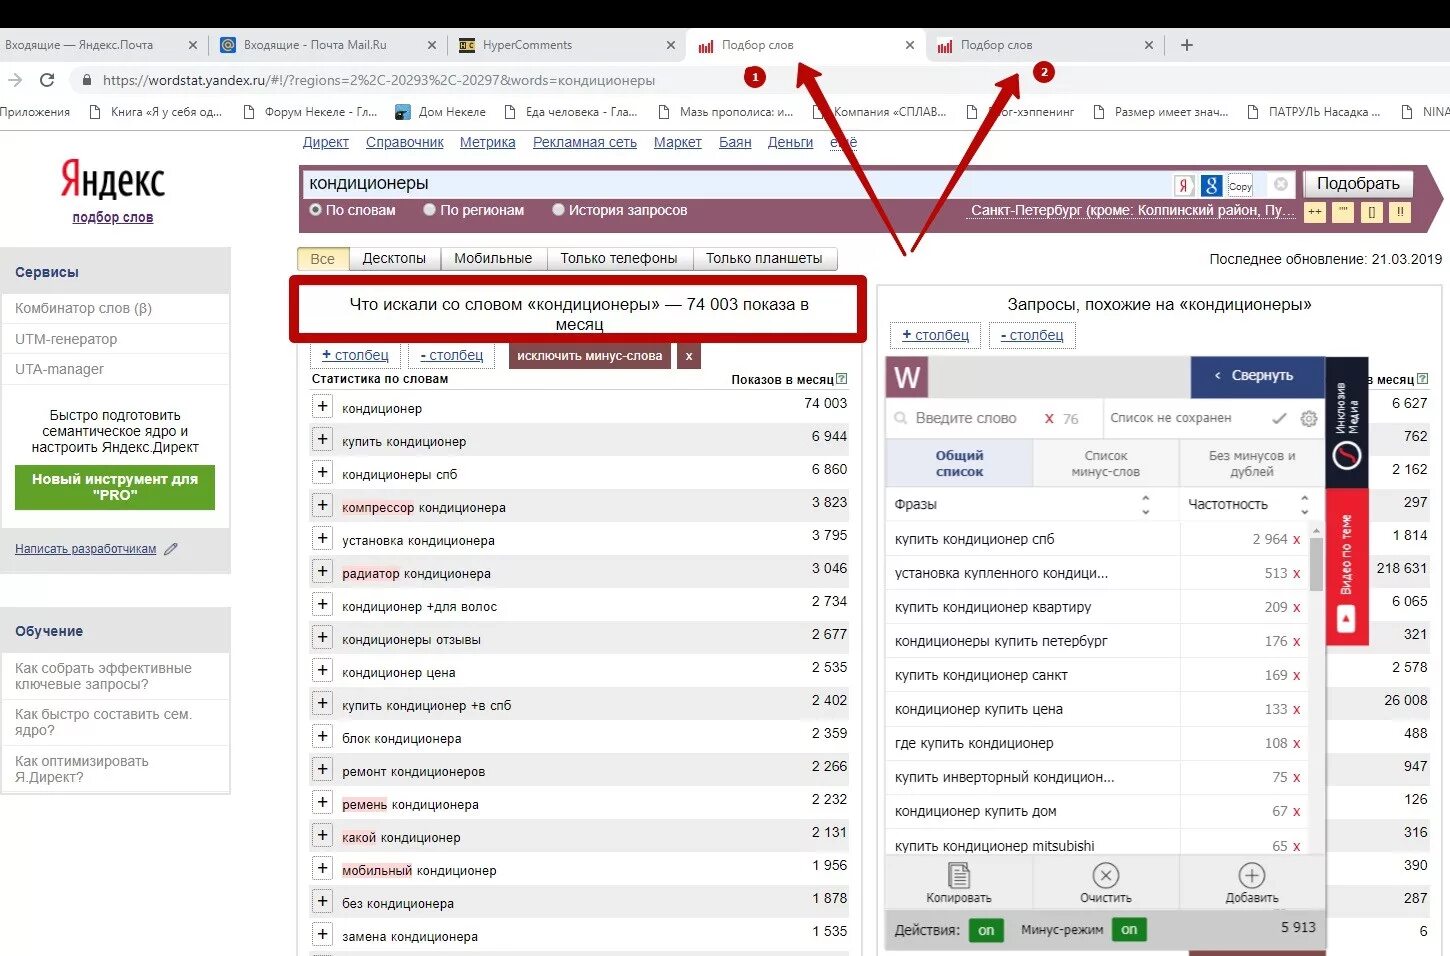This screenshot has height=956, width=1450.
Task: Click green 'Новый инструмент для PRO' button
Action: pyautogui.click(x=115, y=487)
